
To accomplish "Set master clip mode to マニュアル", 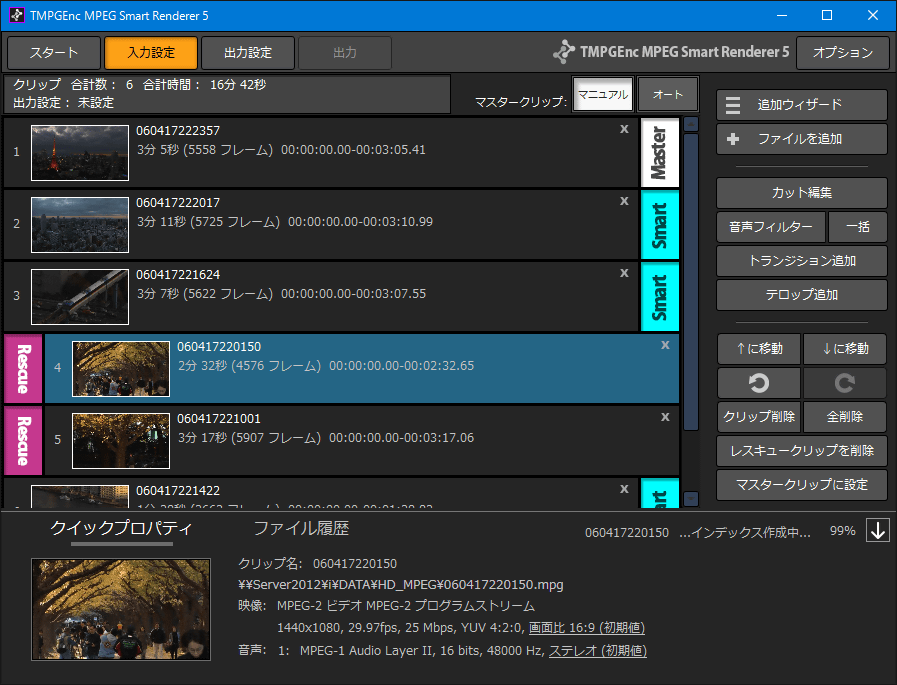I will pos(602,94).
